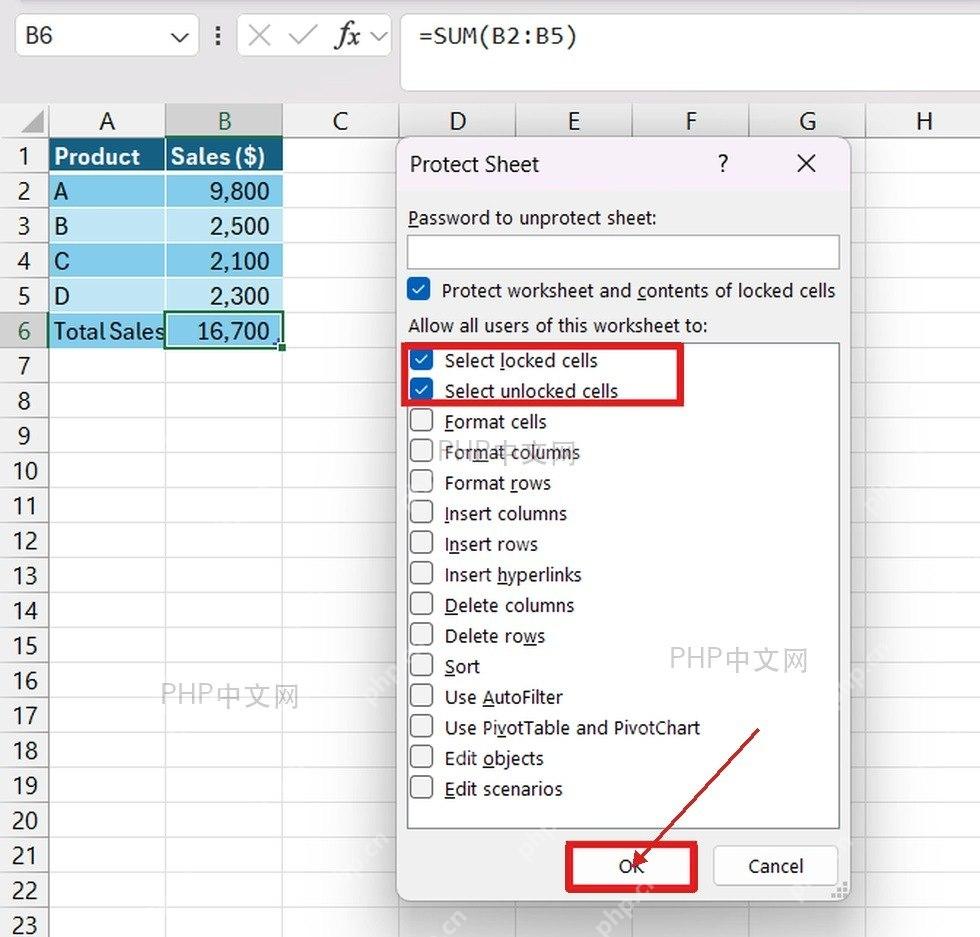Check the Insert columns option

[422, 513]
